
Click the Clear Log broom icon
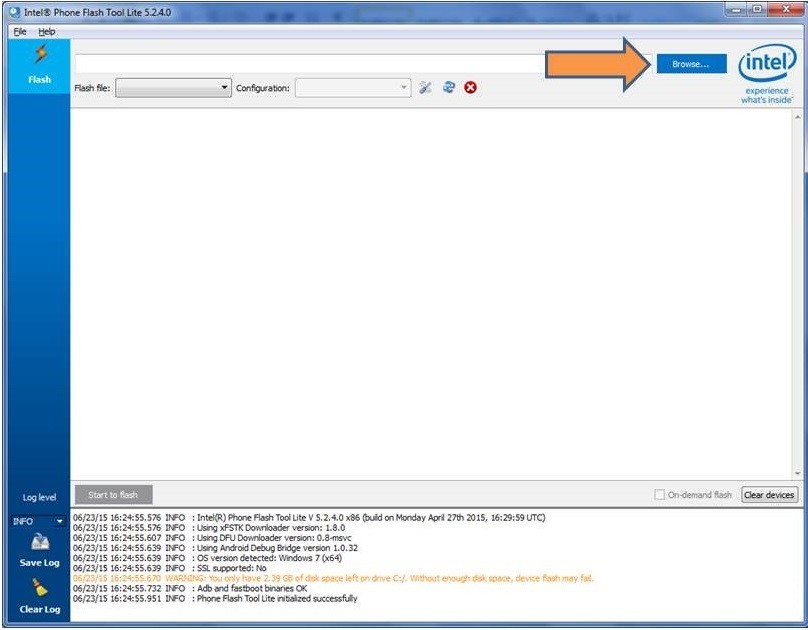(x=40, y=588)
